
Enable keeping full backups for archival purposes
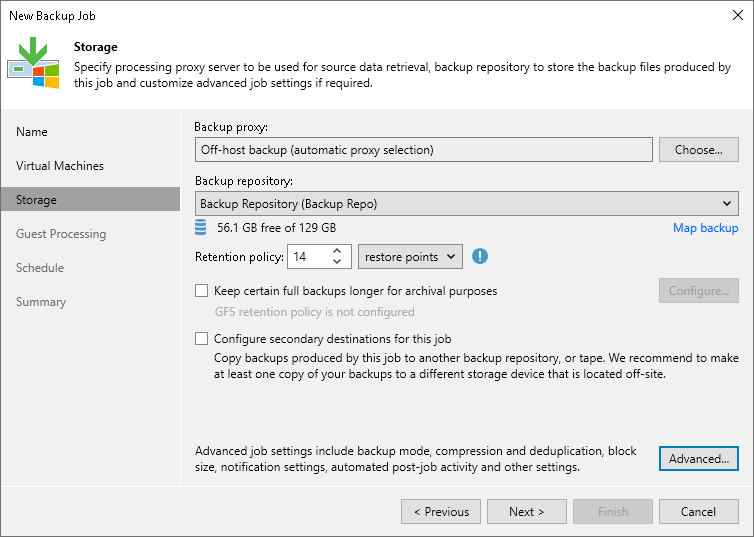(202, 291)
